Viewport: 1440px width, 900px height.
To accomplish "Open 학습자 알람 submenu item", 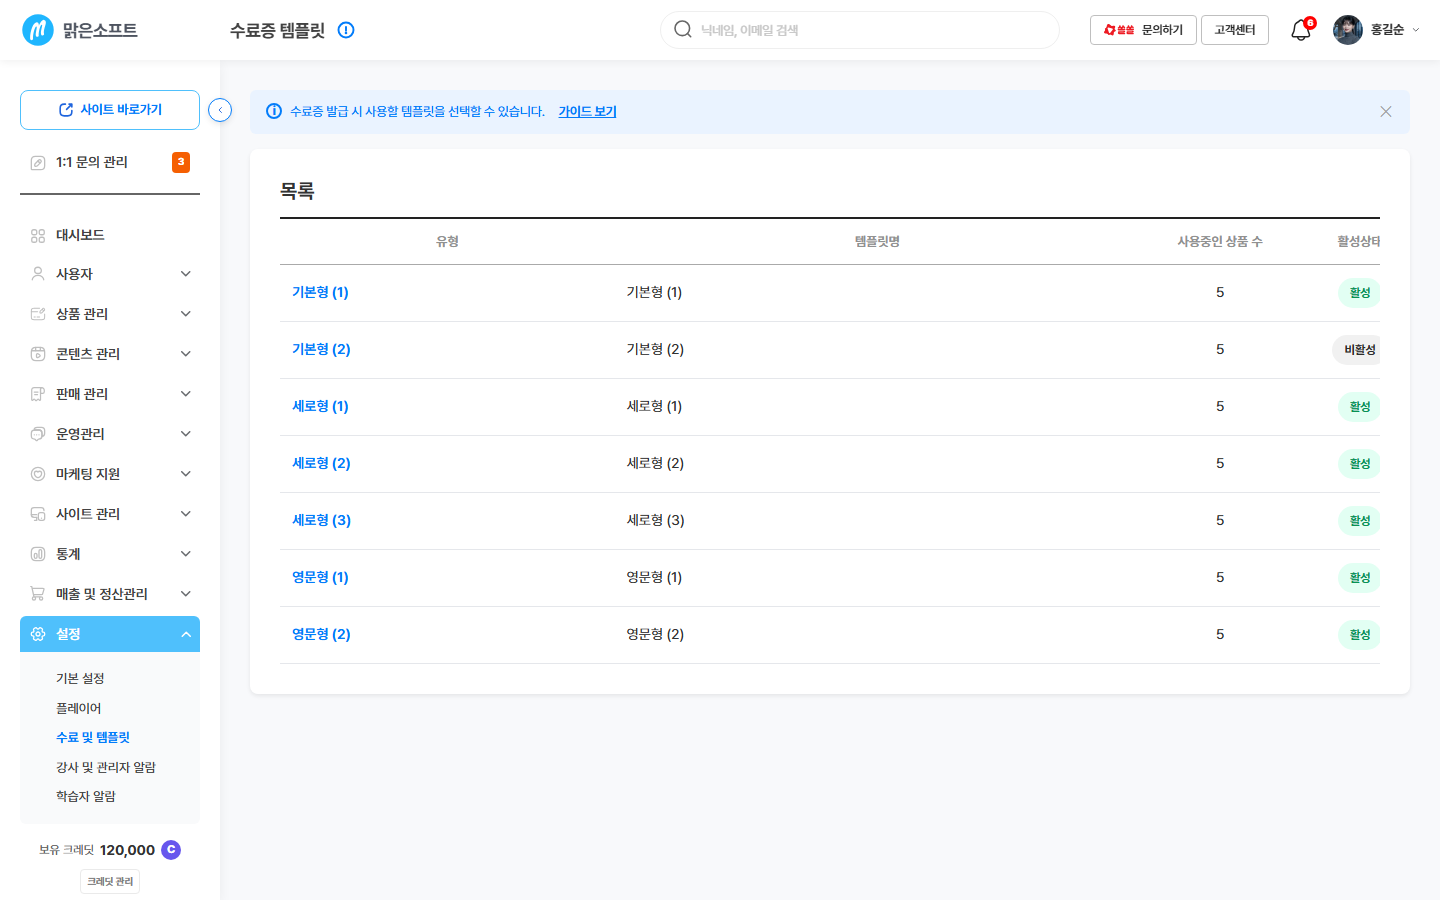I will (86, 796).
